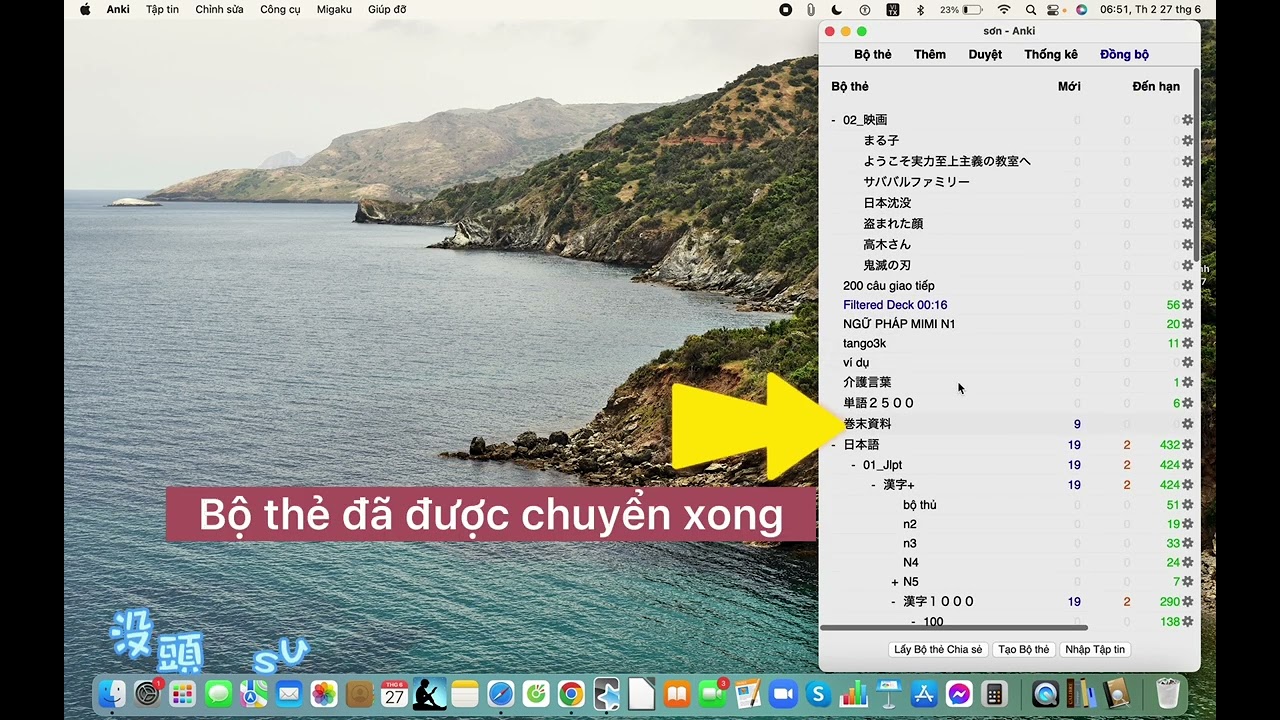The height and width of the screenshot is (720, 1280).
Task: Click the date and time in menu bar
Action: 1150,9
